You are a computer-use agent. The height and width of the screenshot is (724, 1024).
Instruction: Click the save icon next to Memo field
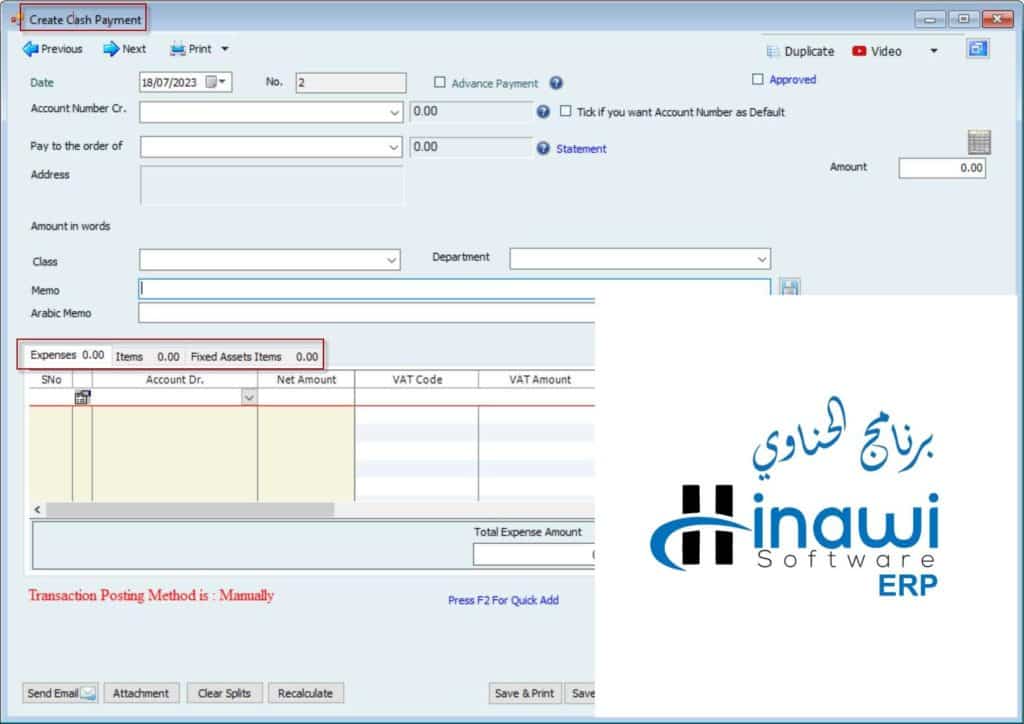point(790,289)
